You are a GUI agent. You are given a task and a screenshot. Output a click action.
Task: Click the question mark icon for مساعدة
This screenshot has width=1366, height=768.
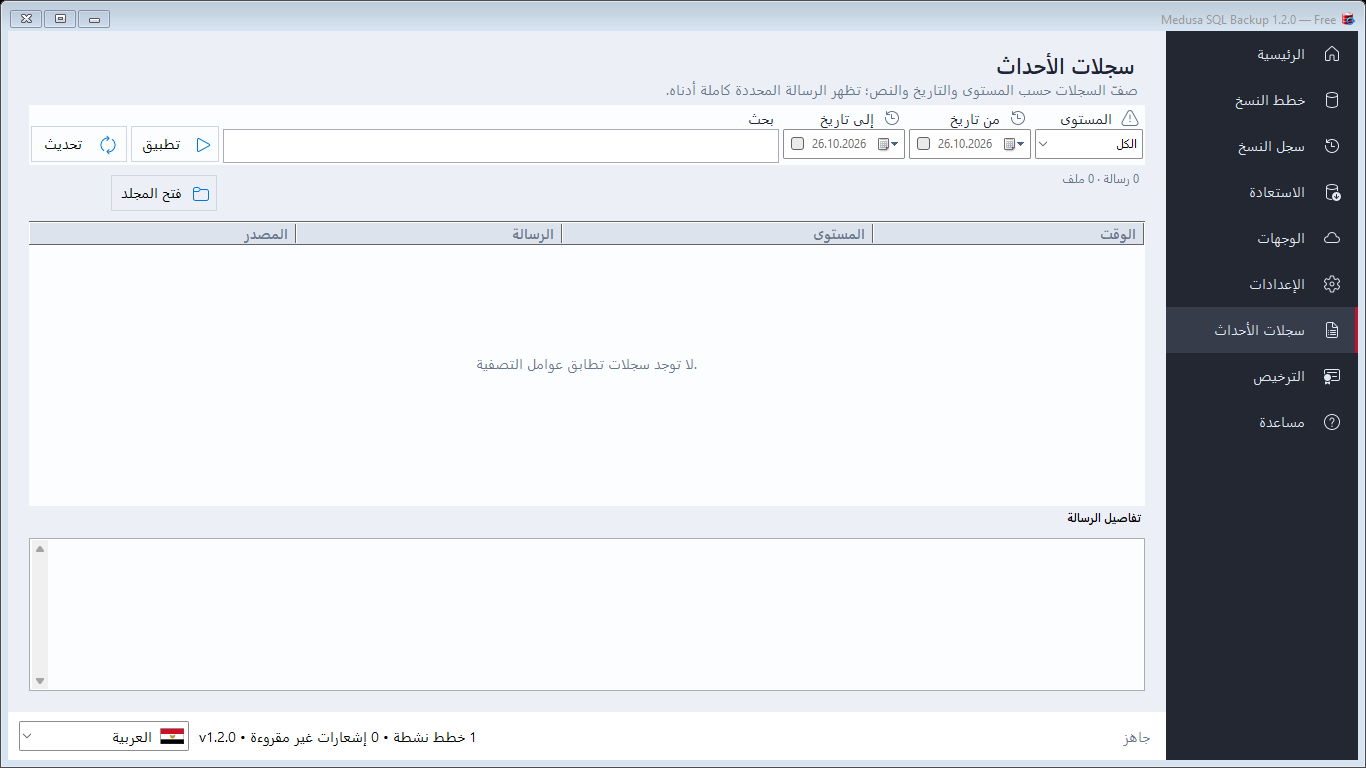pyautogui.click(x=1331, y=422)
